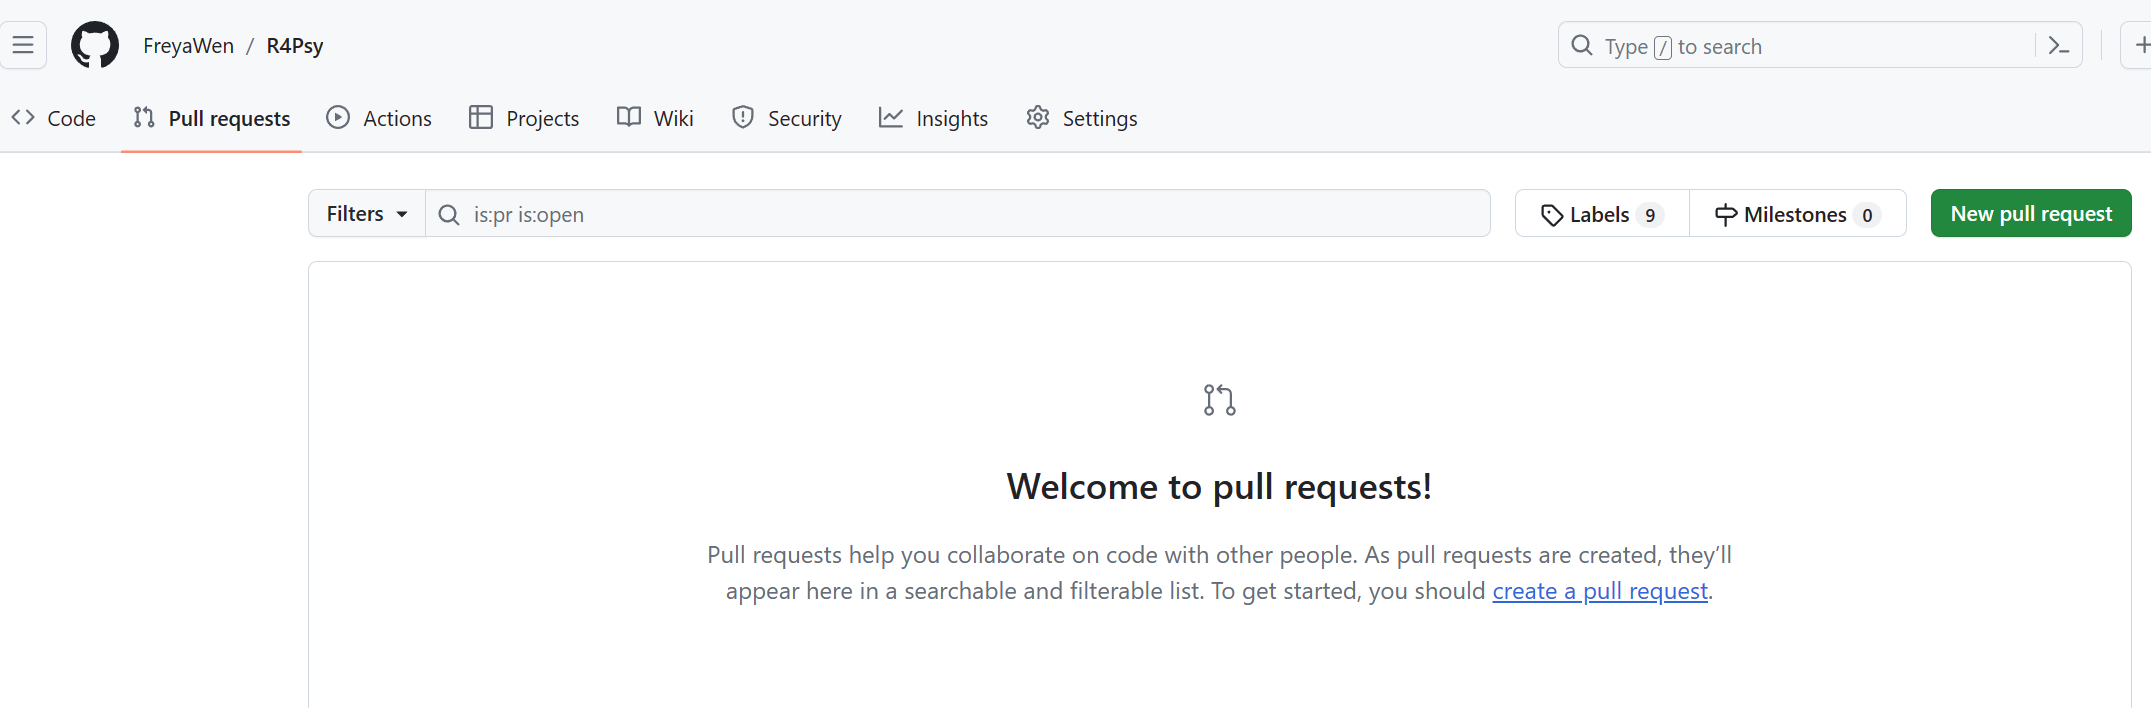Go to the Projects tab
This screenshot has width=2151, height=708.
pos(524,118)
